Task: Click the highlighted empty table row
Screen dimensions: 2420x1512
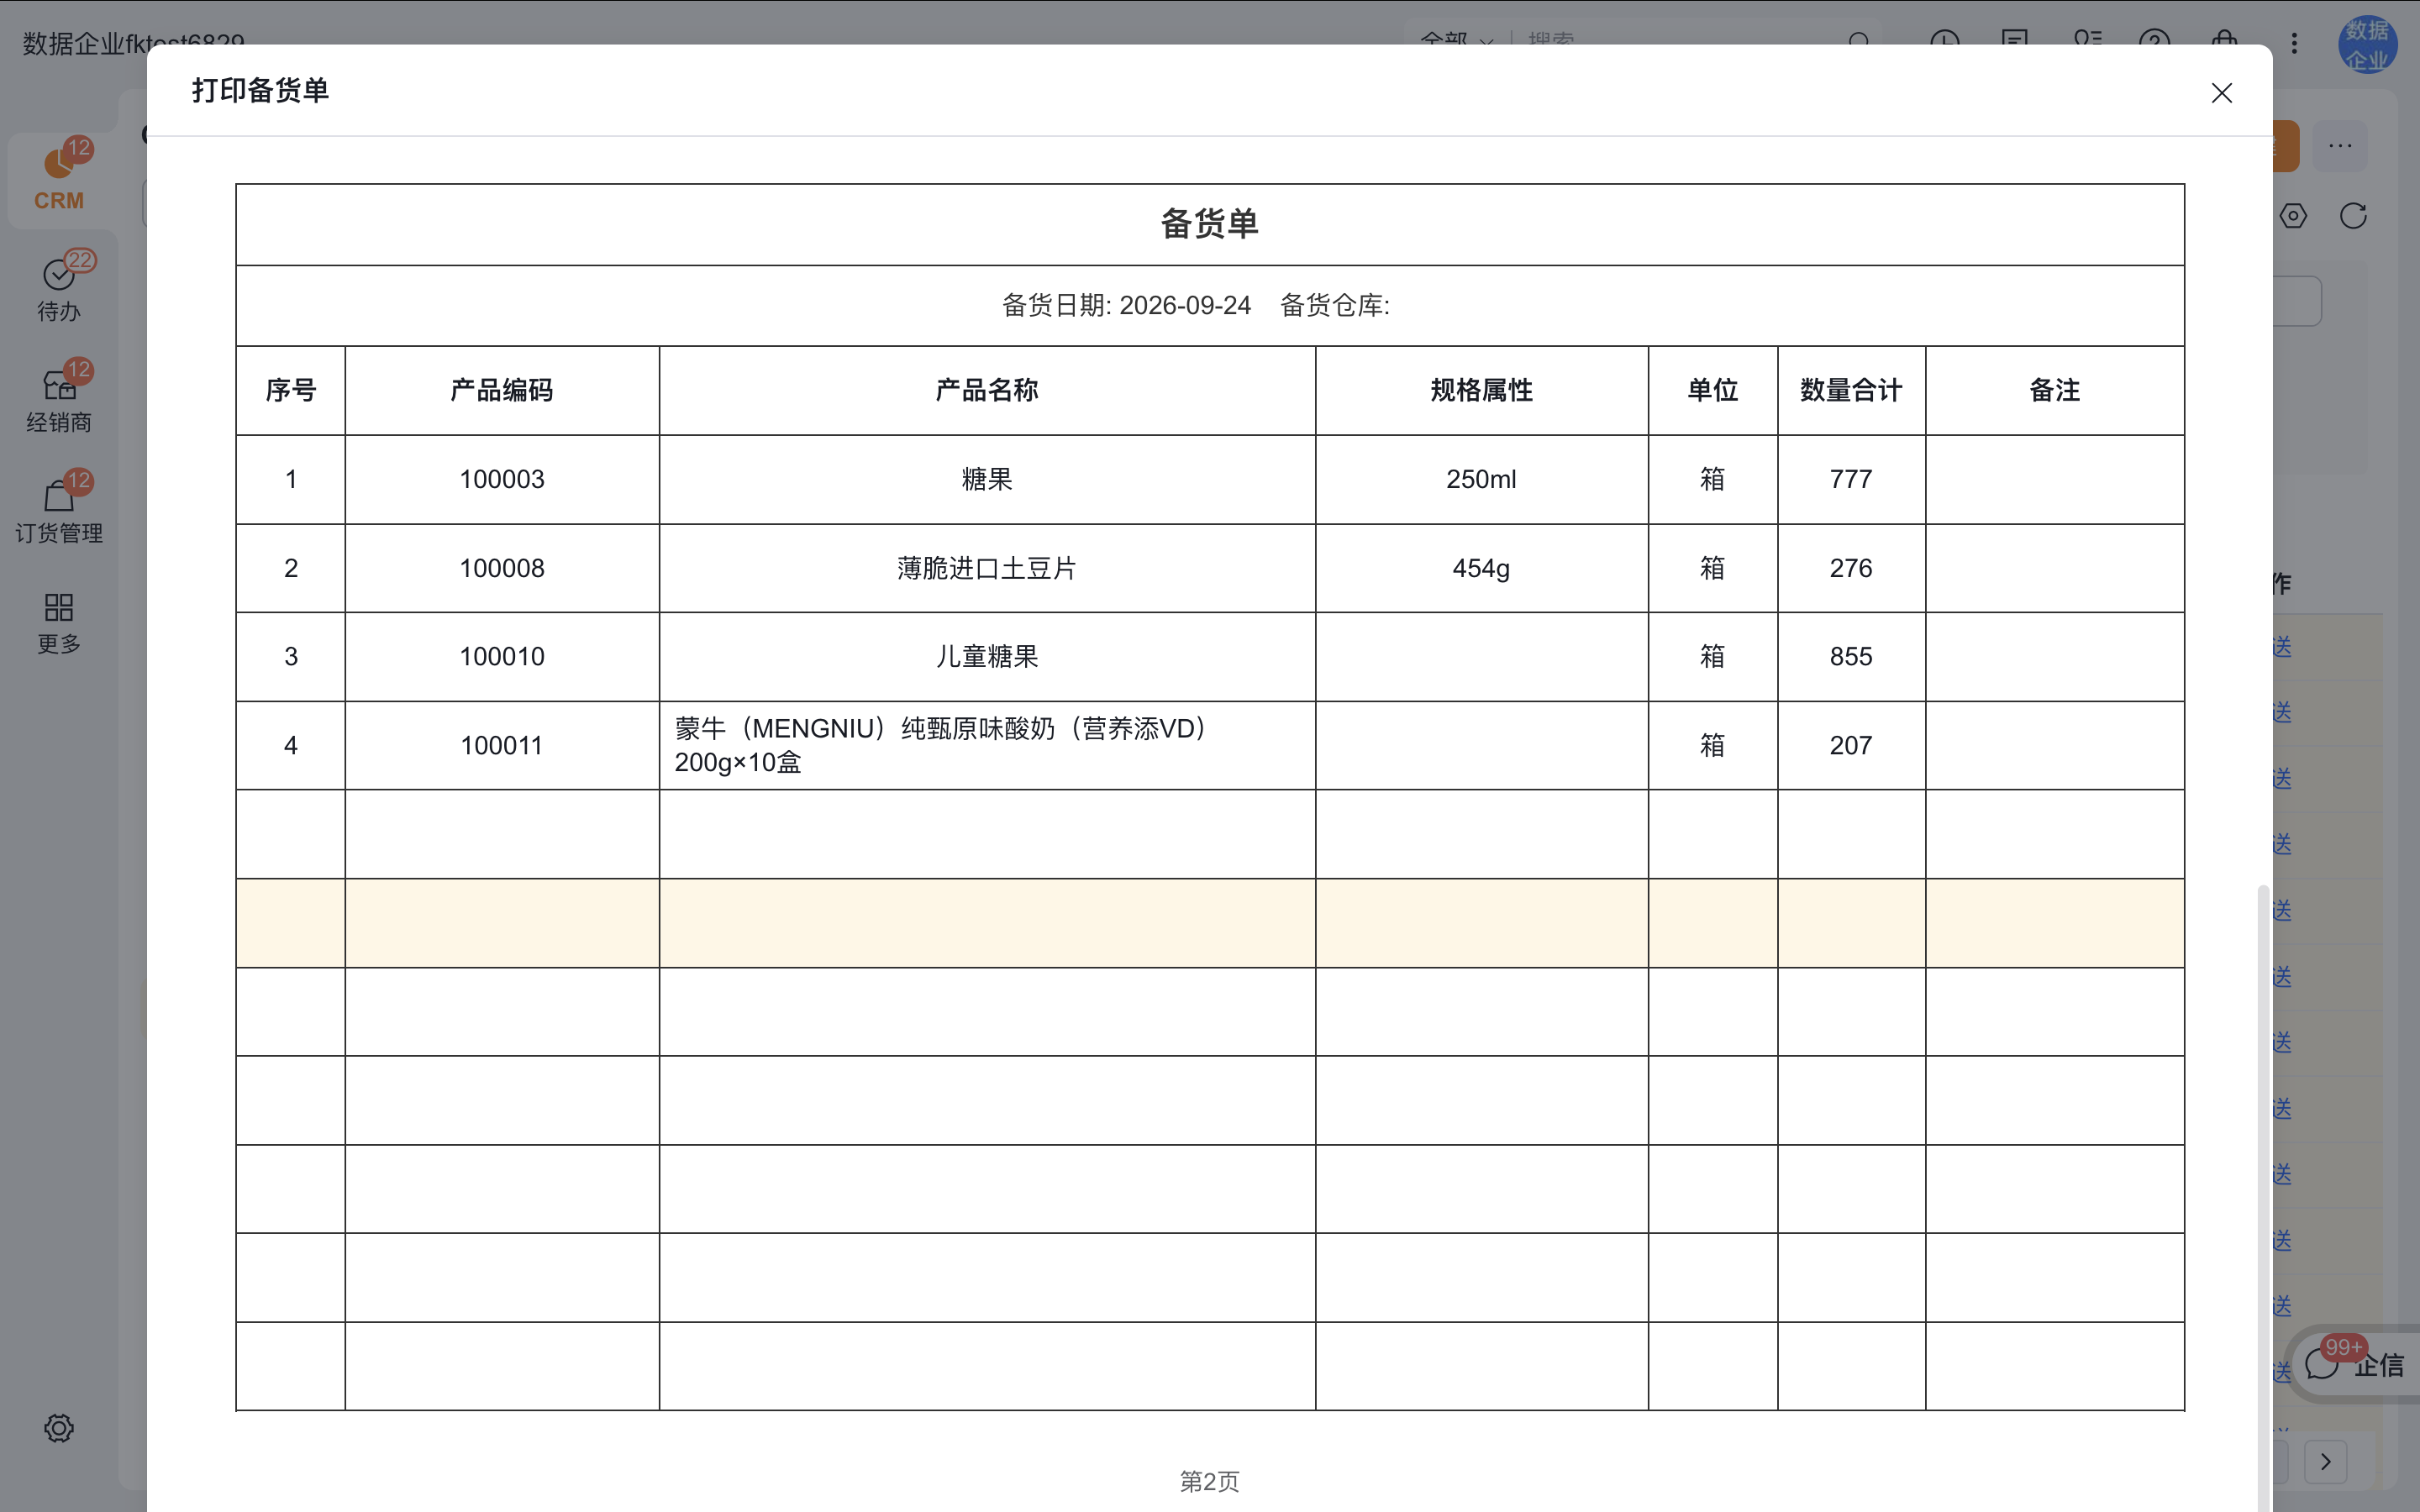Action: pyautogui.click(x=1210, y=923)
